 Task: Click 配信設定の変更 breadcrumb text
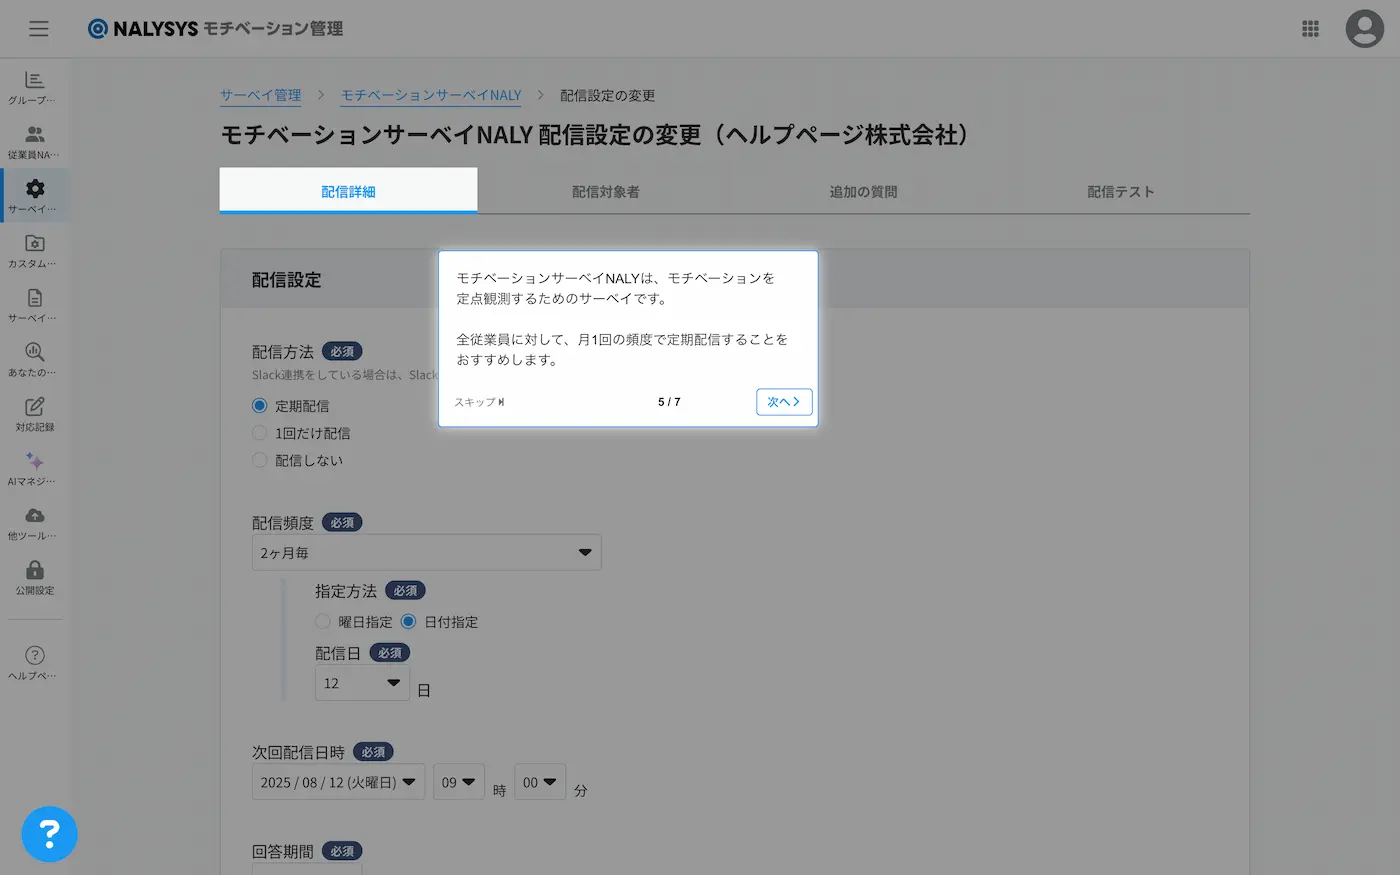[x=608, y=95]
